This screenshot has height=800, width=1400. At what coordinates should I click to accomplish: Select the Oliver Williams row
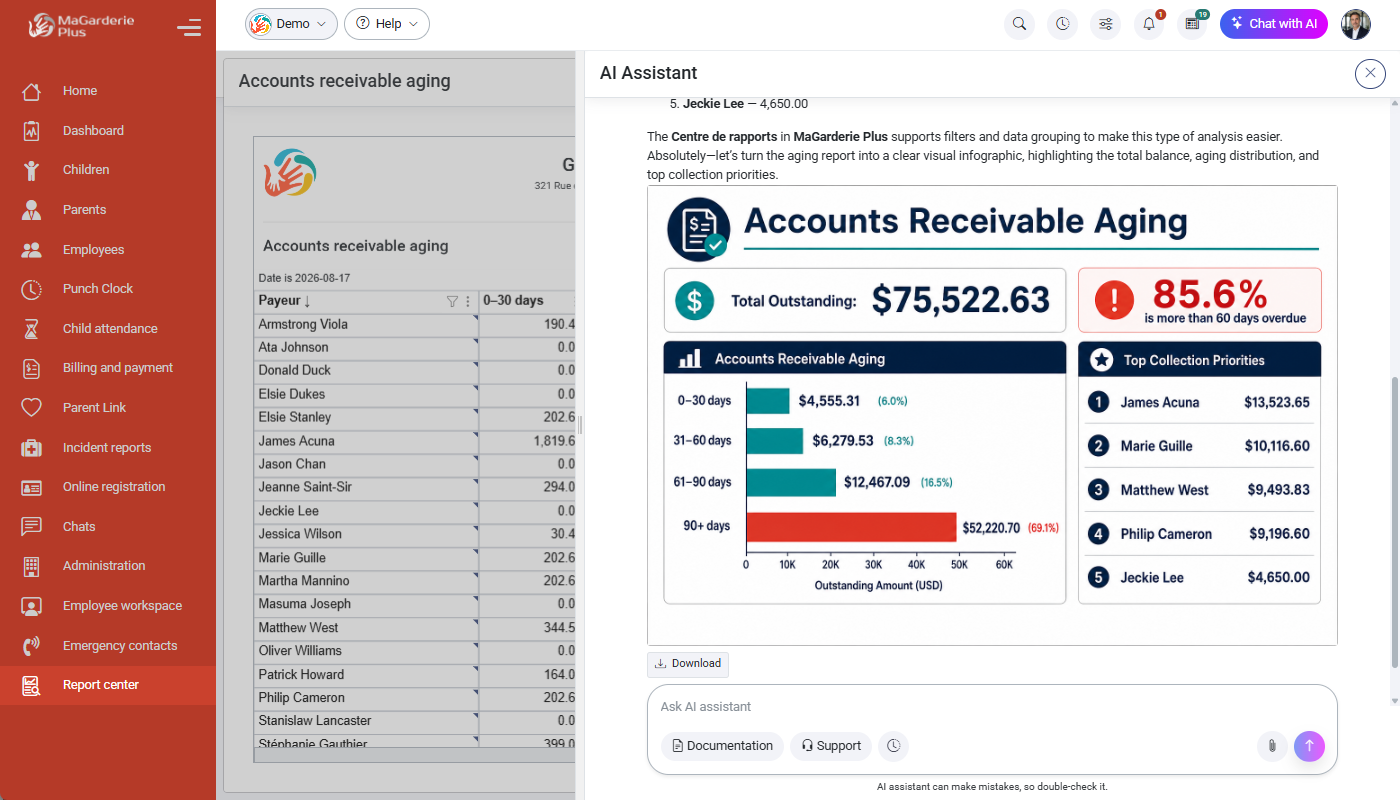tap(415, 651)
